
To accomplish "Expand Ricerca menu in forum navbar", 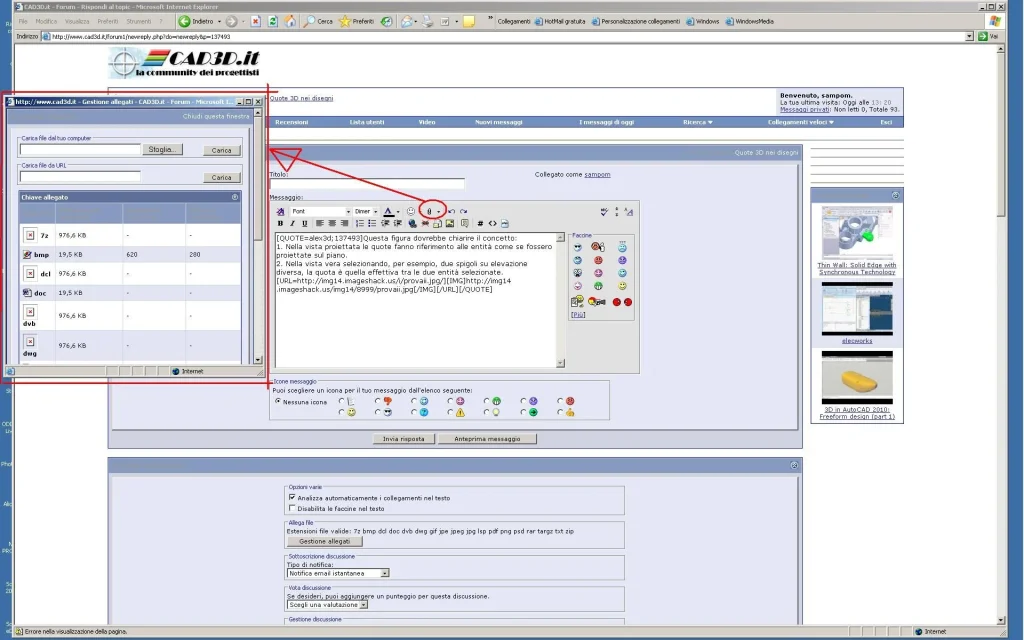I will (697, 122).
